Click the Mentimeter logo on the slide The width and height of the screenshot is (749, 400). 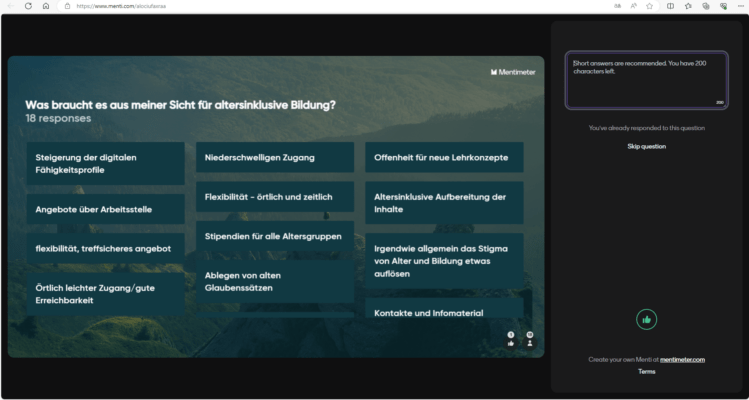(x=514, y=72)
